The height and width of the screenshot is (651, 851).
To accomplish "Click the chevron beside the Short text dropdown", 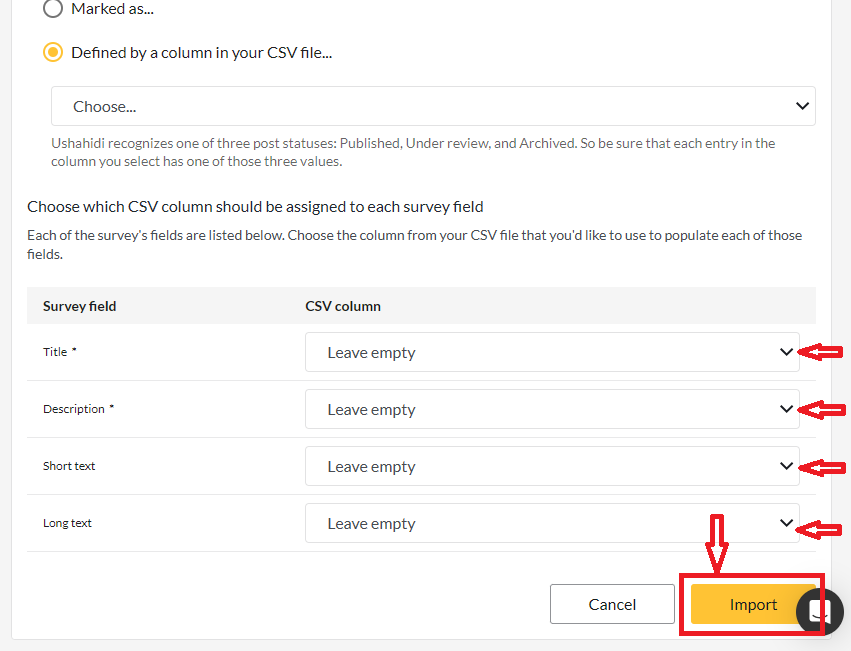I will click(784, 466).
